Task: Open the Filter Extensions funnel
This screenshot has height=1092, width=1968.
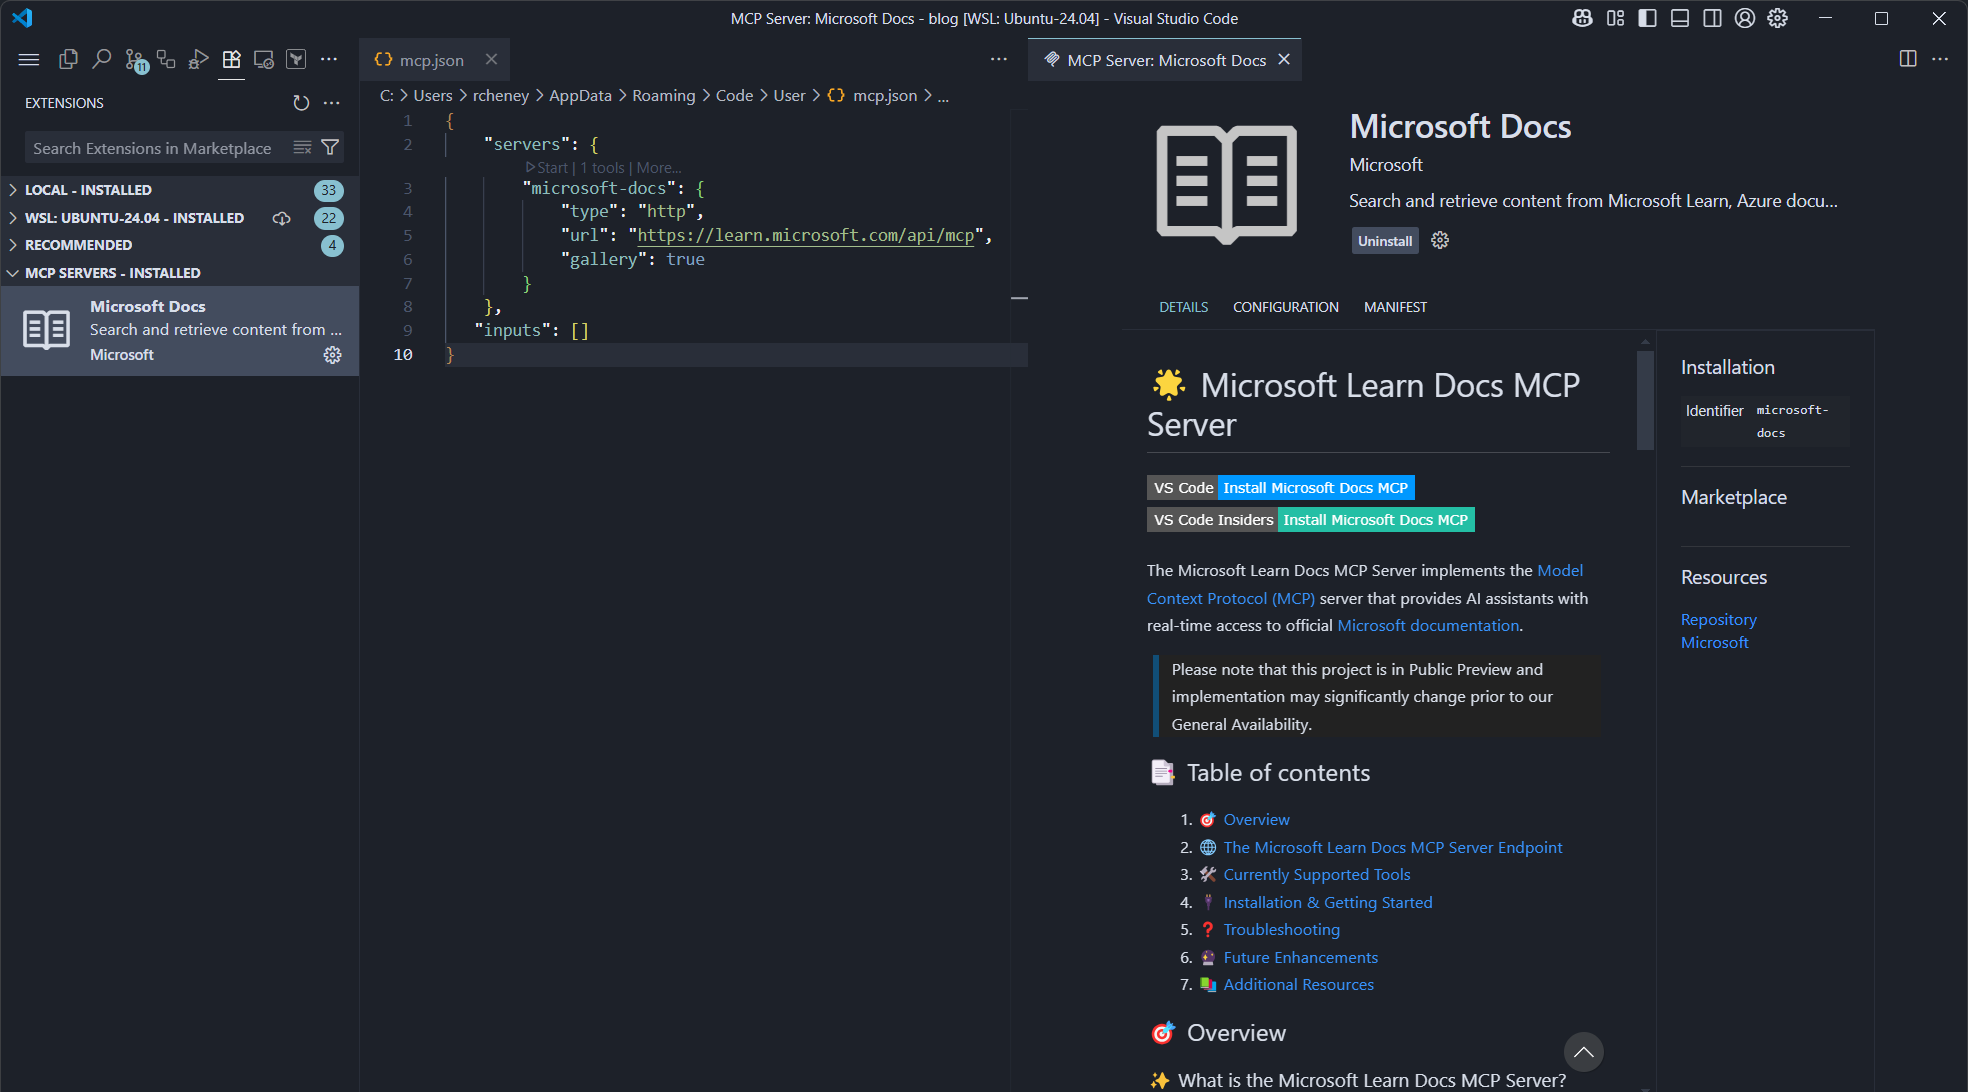Action: (329, 147)
